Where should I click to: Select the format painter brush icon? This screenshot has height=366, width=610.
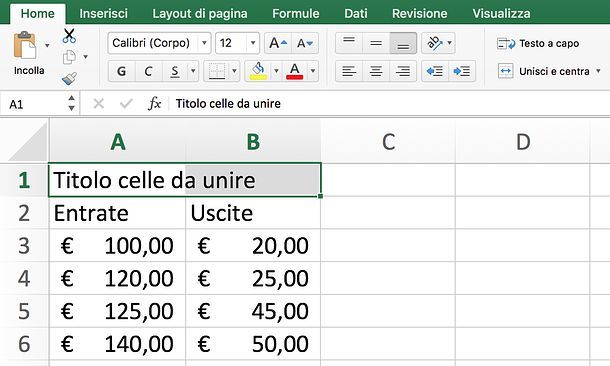point(69,79)
